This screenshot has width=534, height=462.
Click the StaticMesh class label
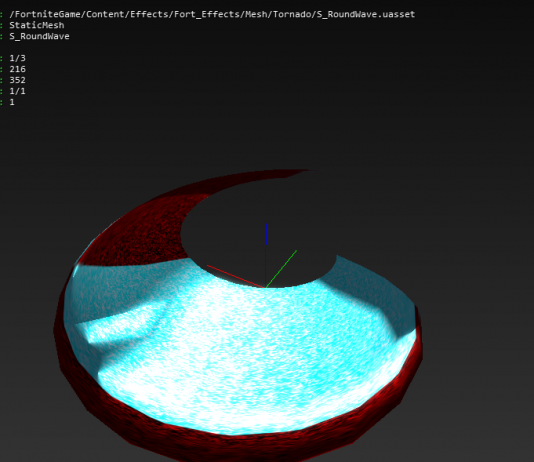point(37,25)
